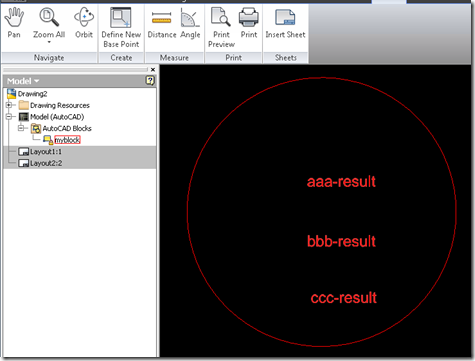Click Define New Base Point
Viewport: 475px width, 361px height.
click(121, 28)
